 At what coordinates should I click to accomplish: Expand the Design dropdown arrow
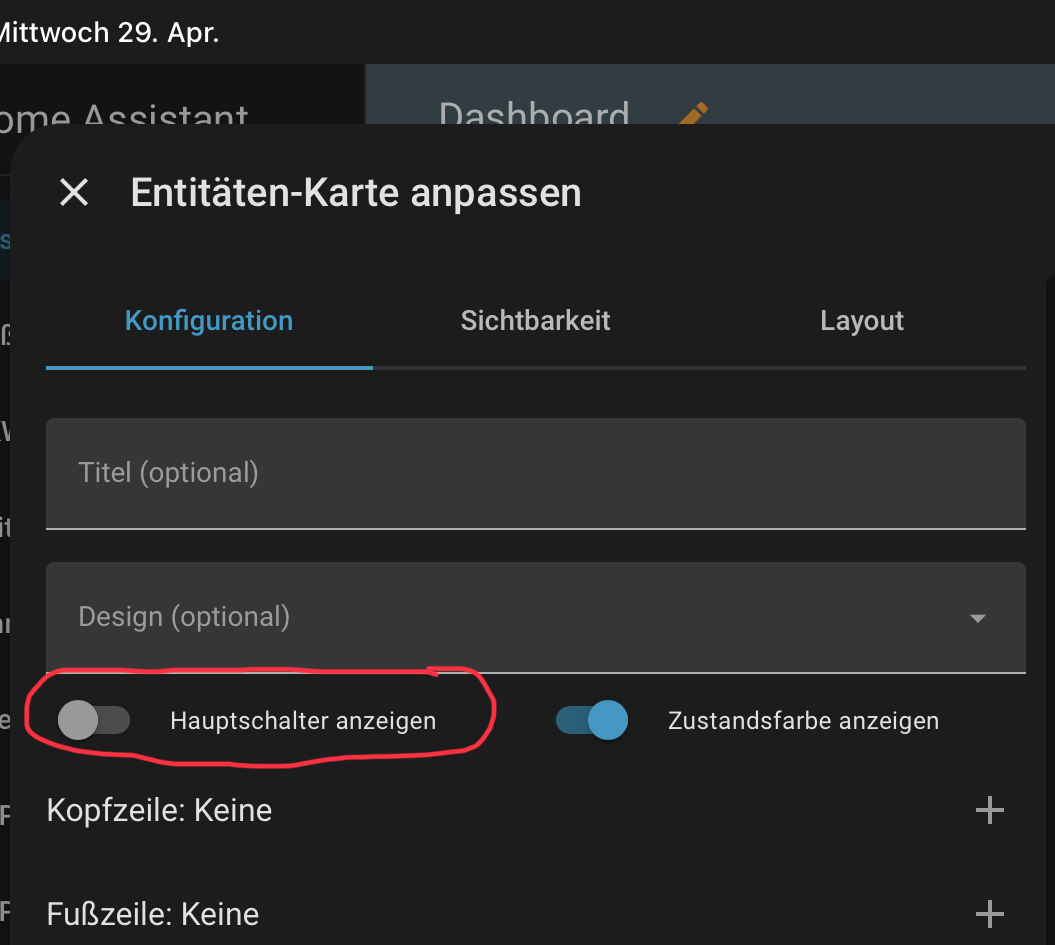pos(978,618)
